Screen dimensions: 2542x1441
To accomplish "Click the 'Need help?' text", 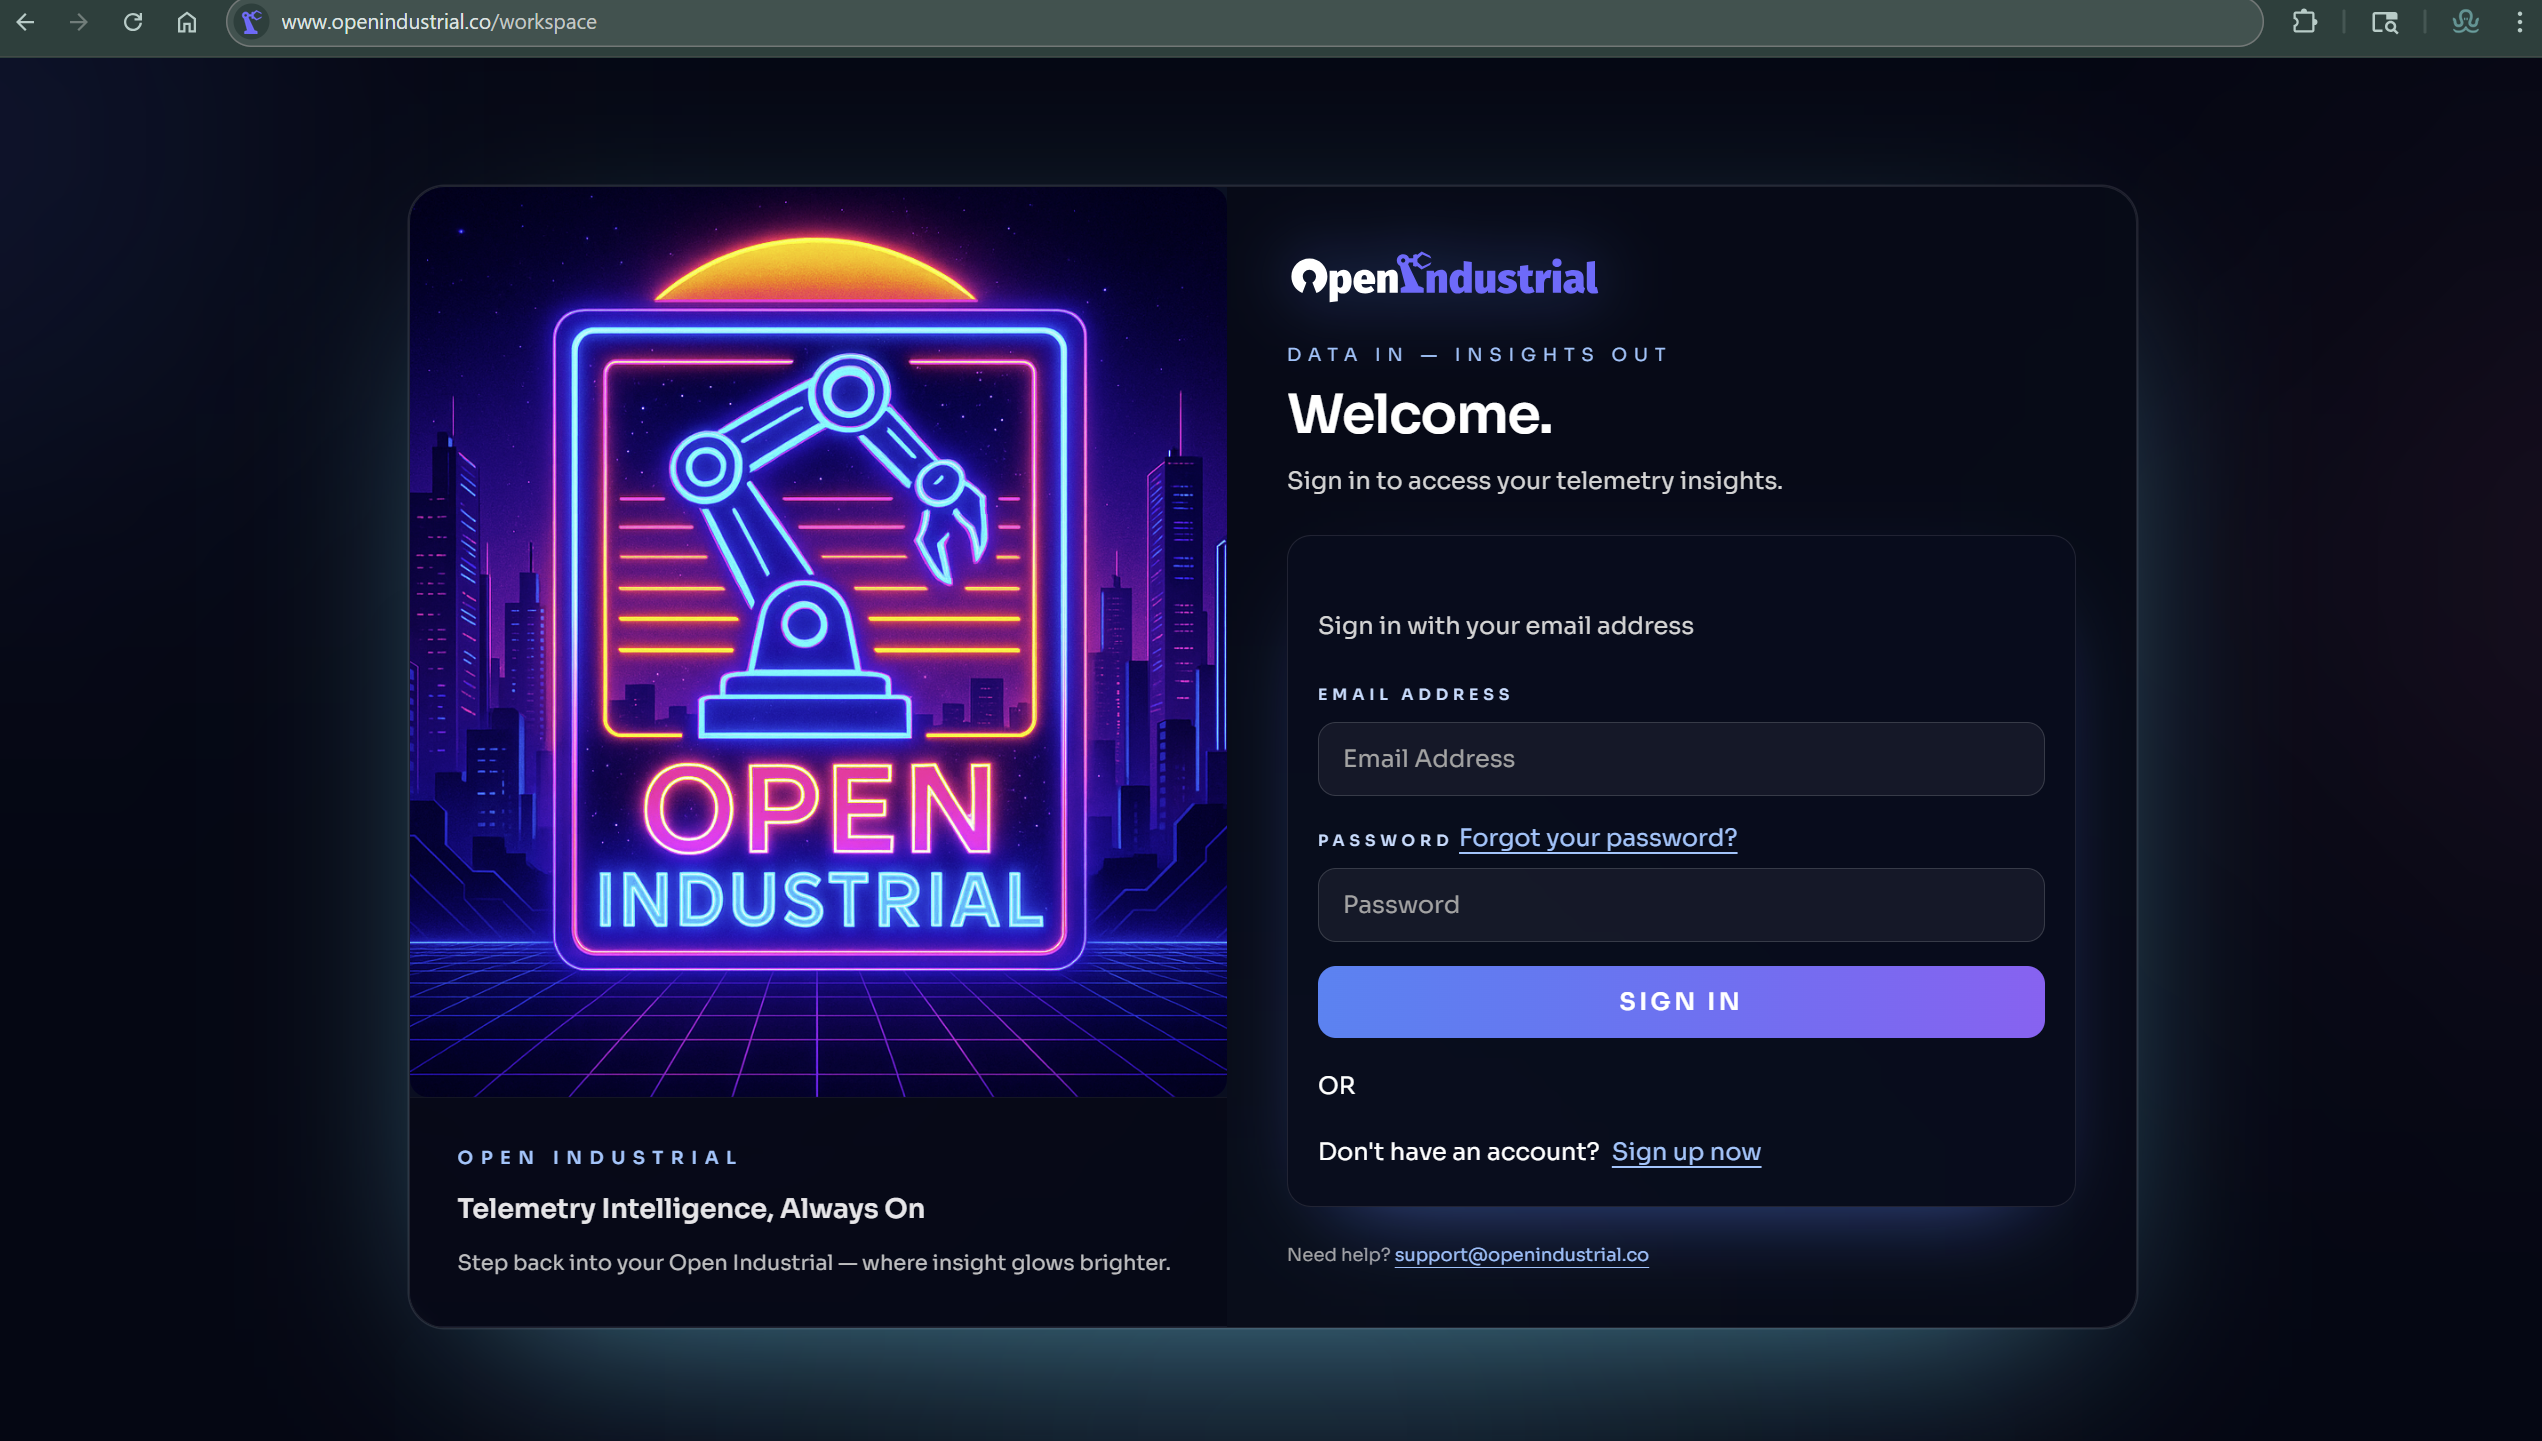I will (x=1337, y=1255).
